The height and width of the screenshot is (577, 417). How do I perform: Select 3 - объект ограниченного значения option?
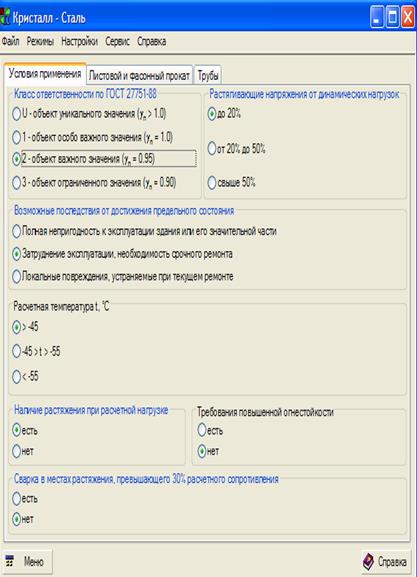(16, 183)
